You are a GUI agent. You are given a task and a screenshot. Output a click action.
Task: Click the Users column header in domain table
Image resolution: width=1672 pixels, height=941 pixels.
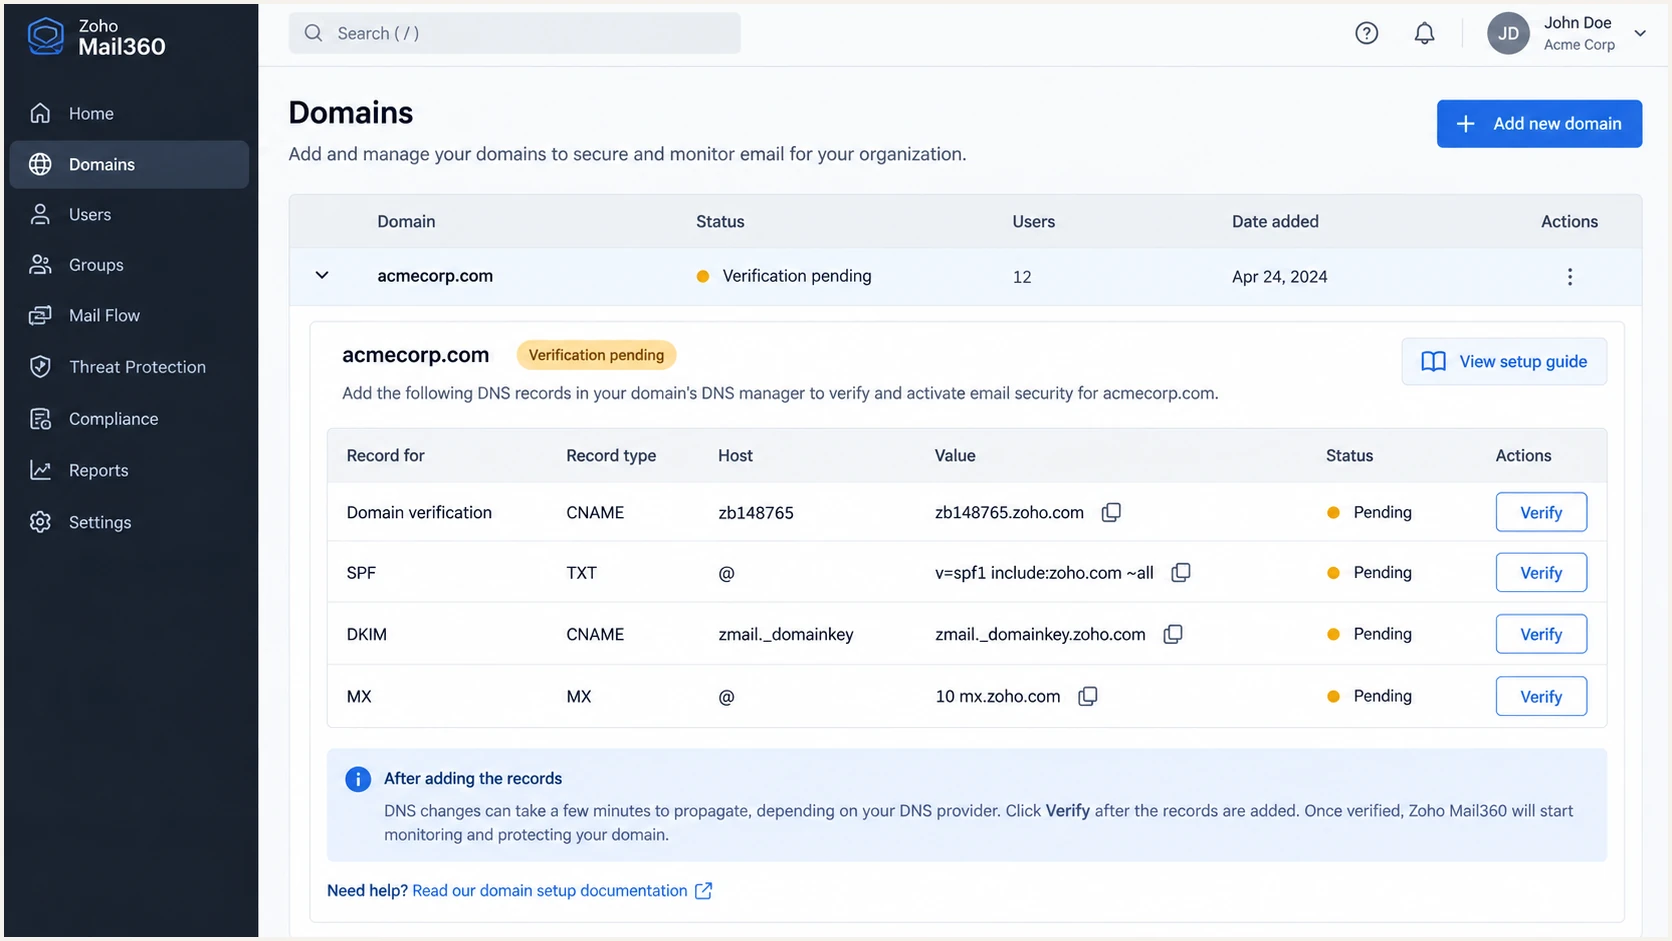pyautogui.click(x=1033, y=221)
